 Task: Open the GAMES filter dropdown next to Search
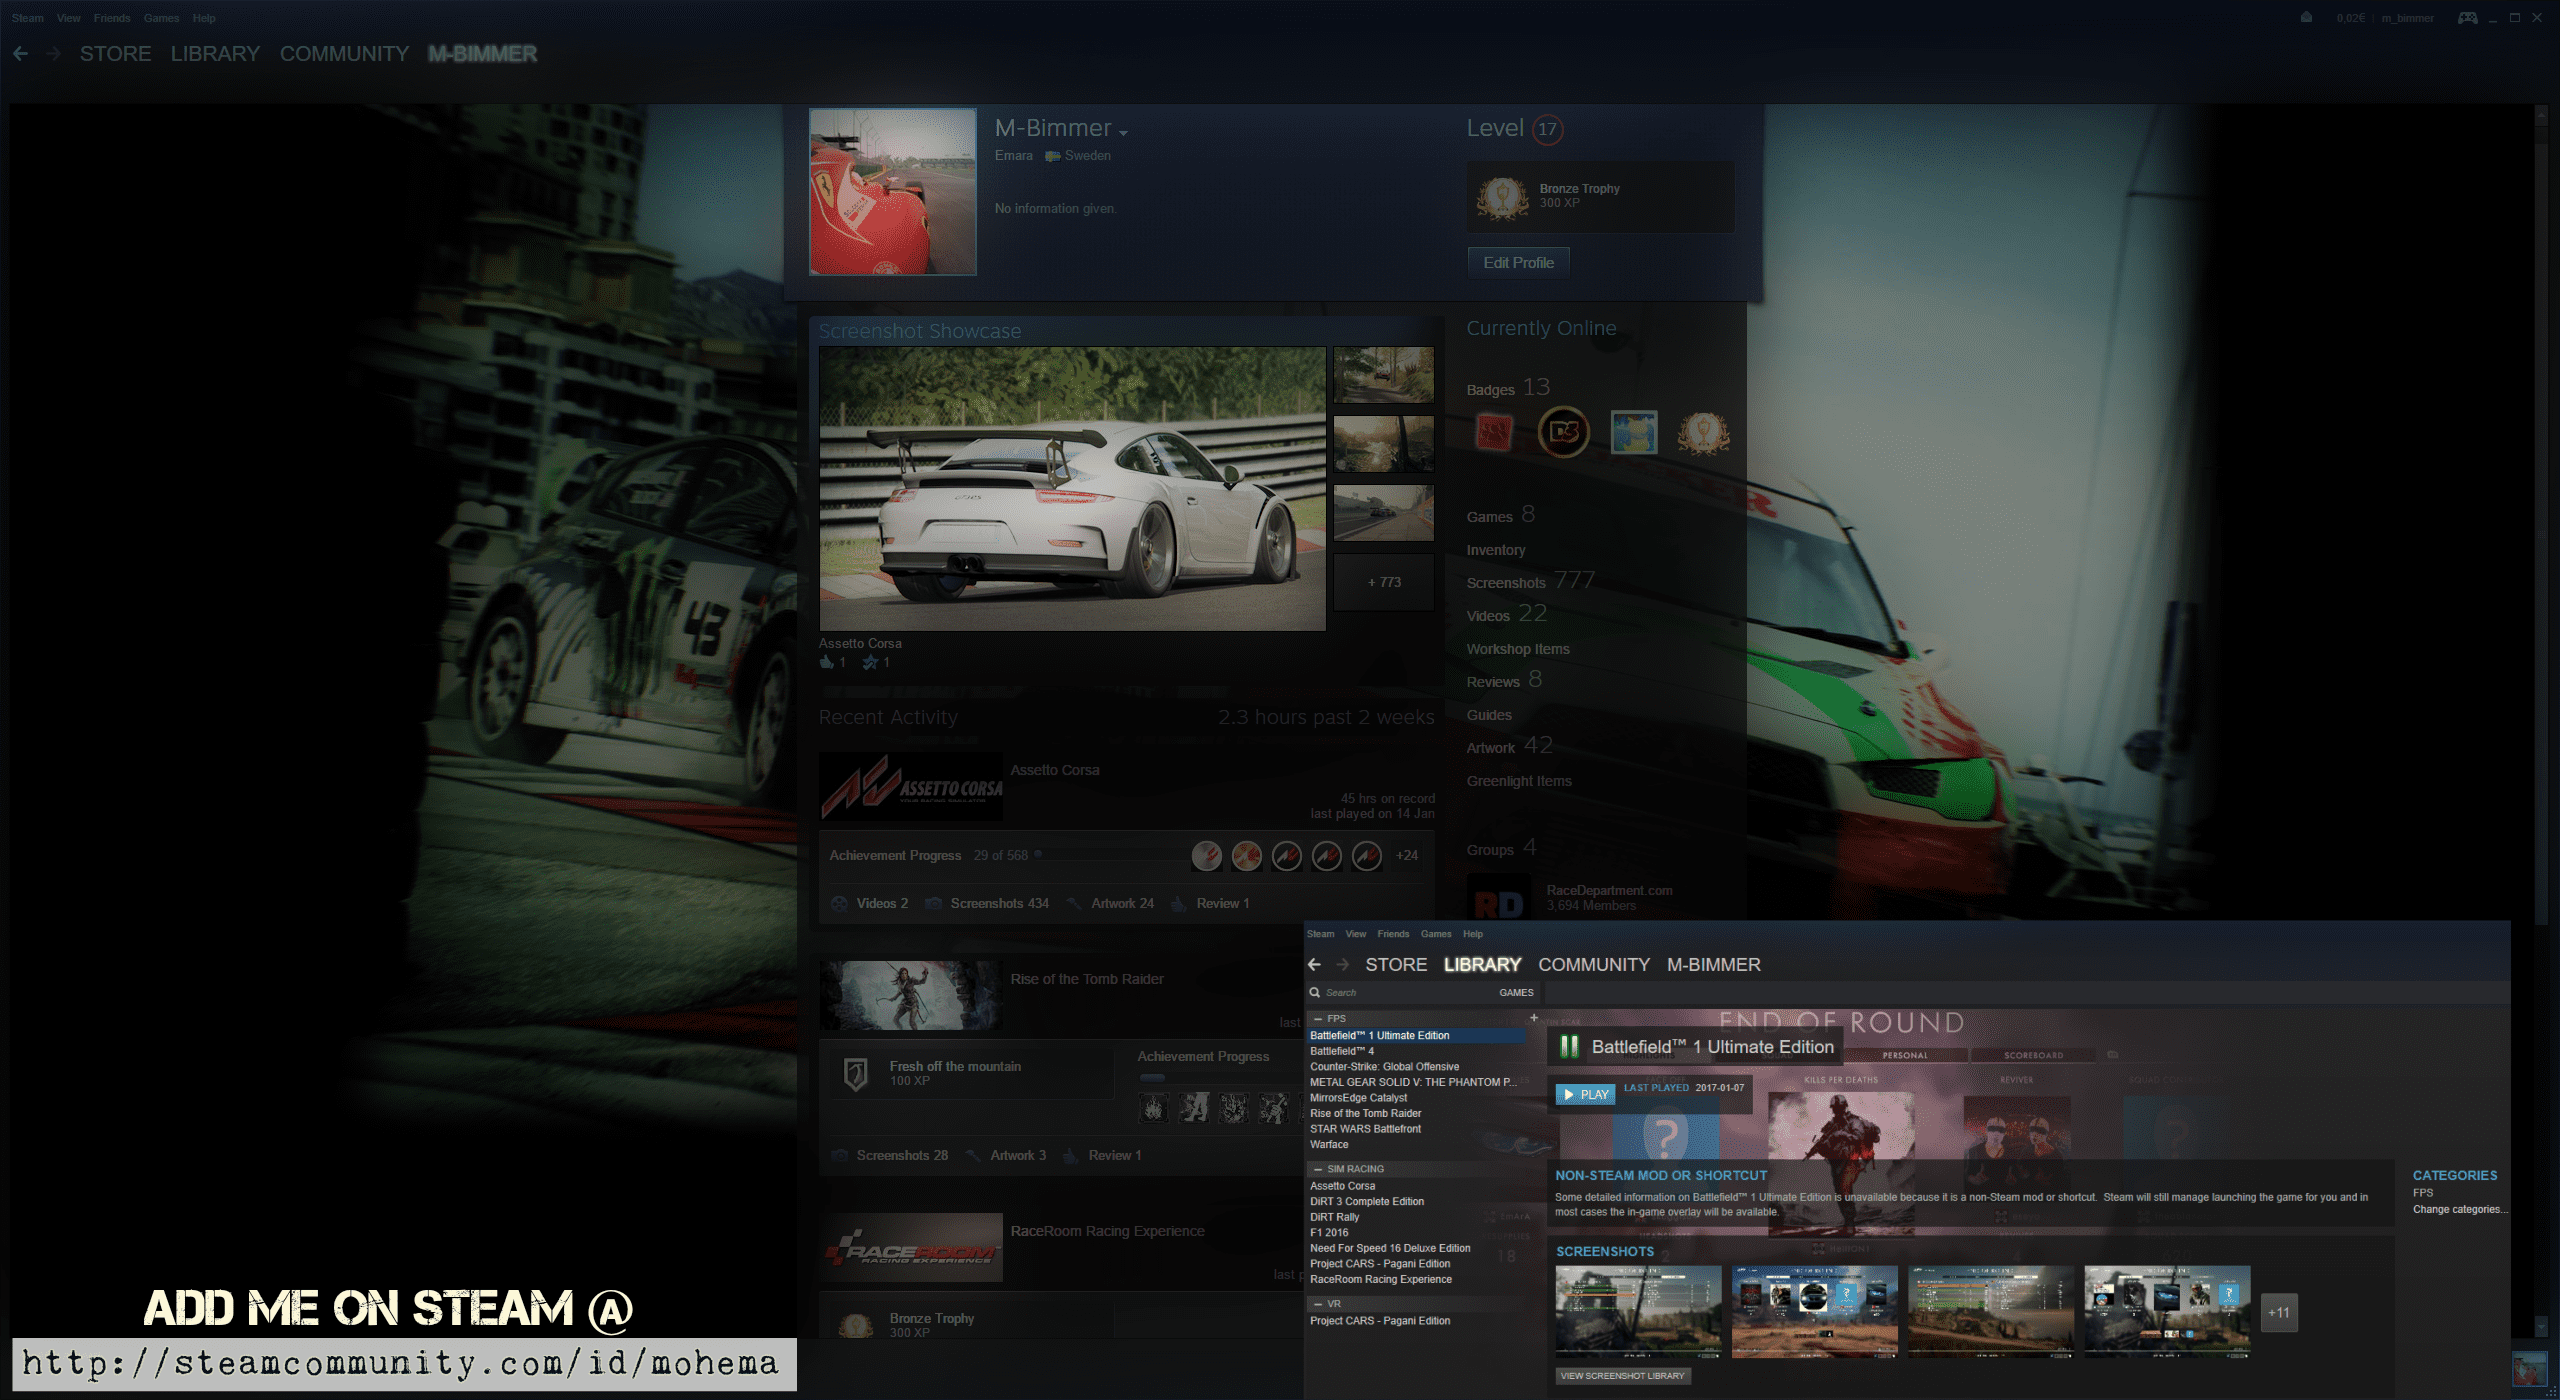(1516, 993)
